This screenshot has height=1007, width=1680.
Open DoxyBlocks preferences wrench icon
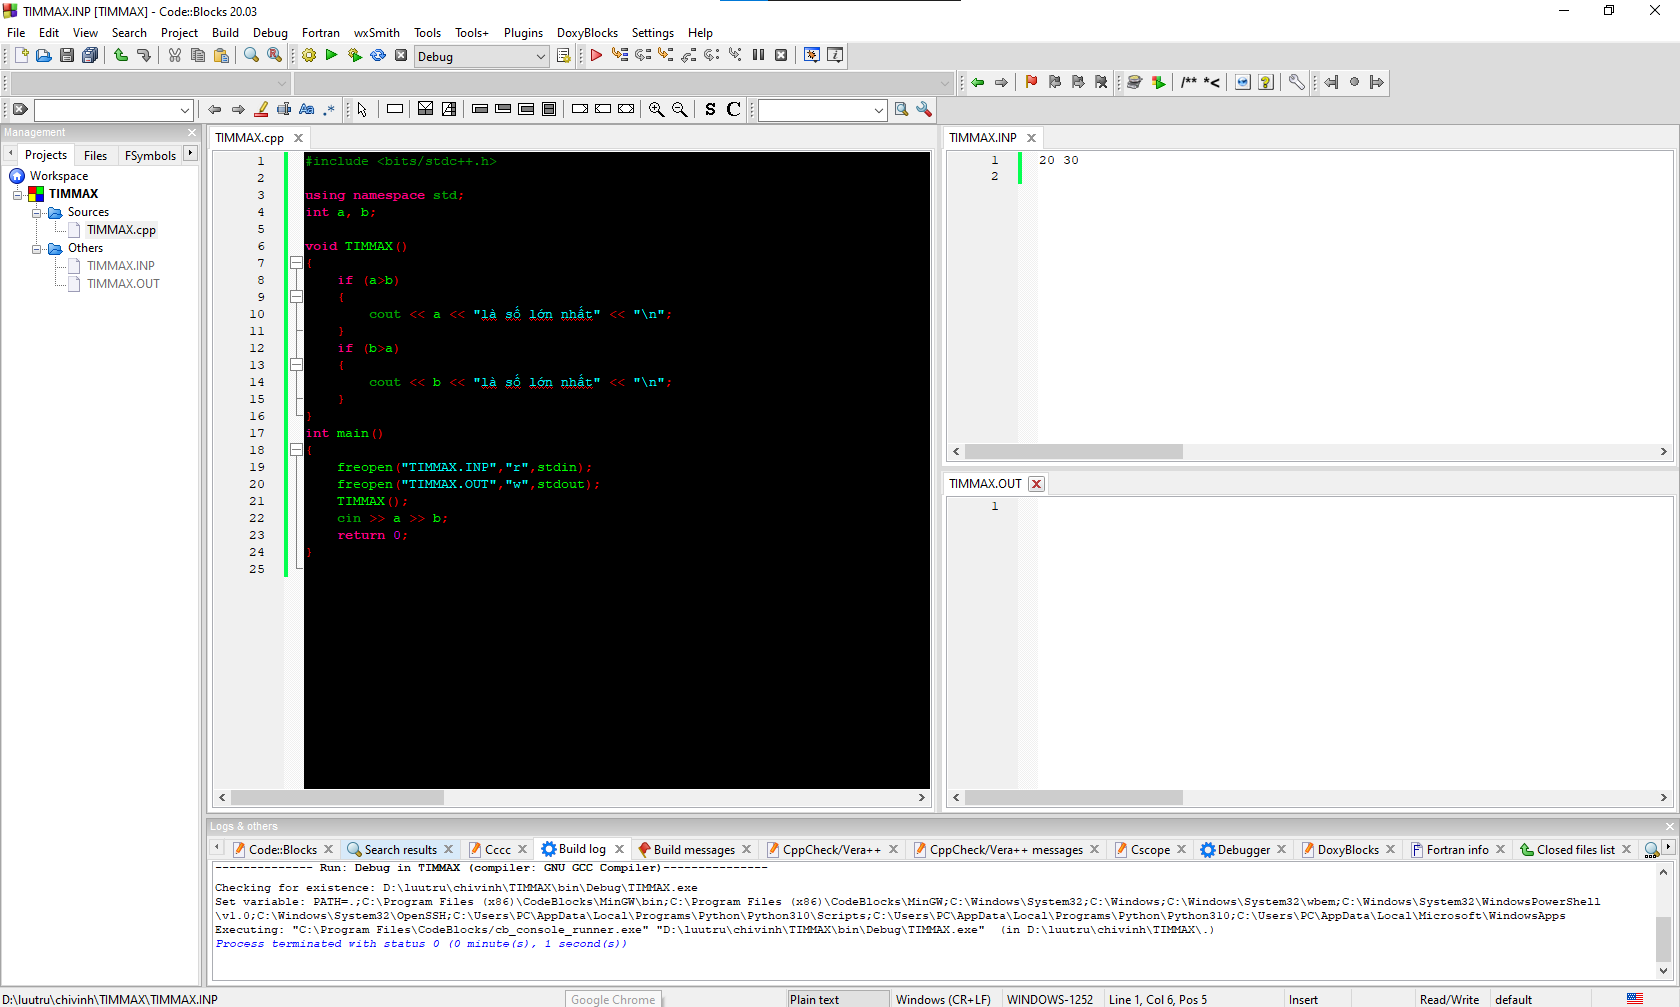point(1297,83)
